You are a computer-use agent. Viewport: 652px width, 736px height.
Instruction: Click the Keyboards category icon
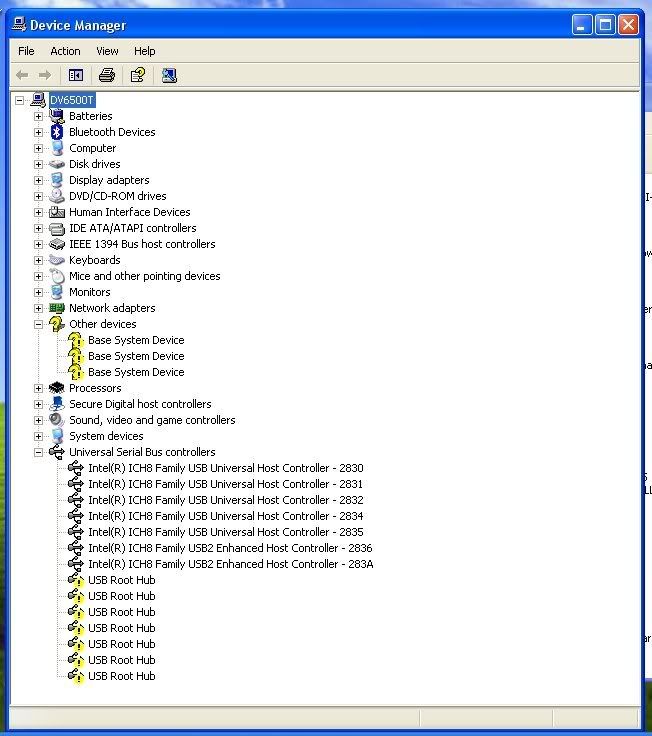tap(57, 260)
